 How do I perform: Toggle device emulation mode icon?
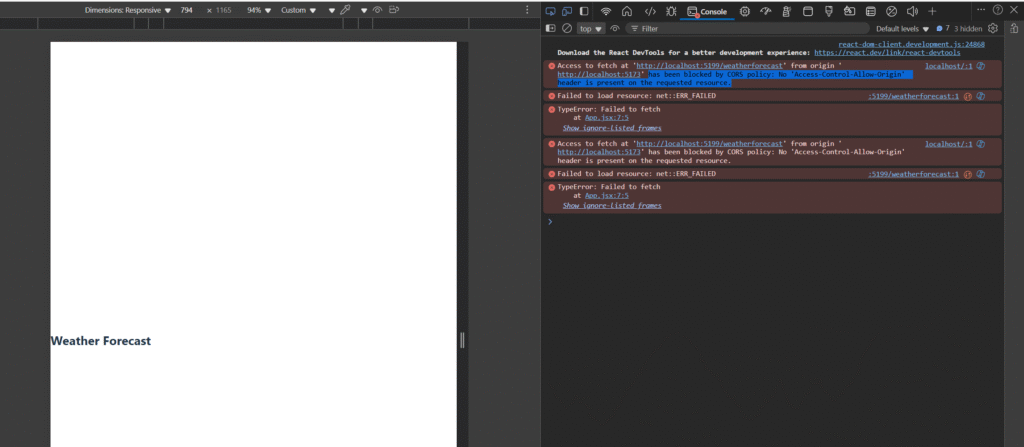(x=567, y=11)
